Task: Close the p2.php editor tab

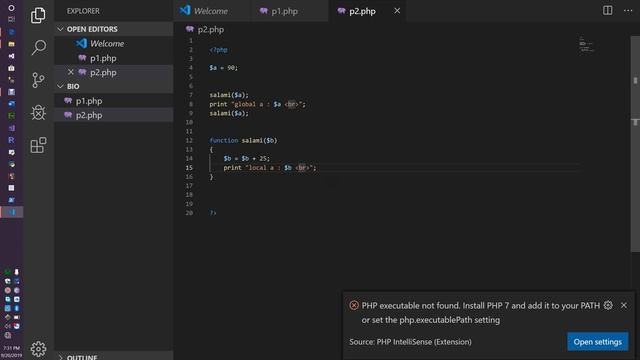Action: click(397, 11)
